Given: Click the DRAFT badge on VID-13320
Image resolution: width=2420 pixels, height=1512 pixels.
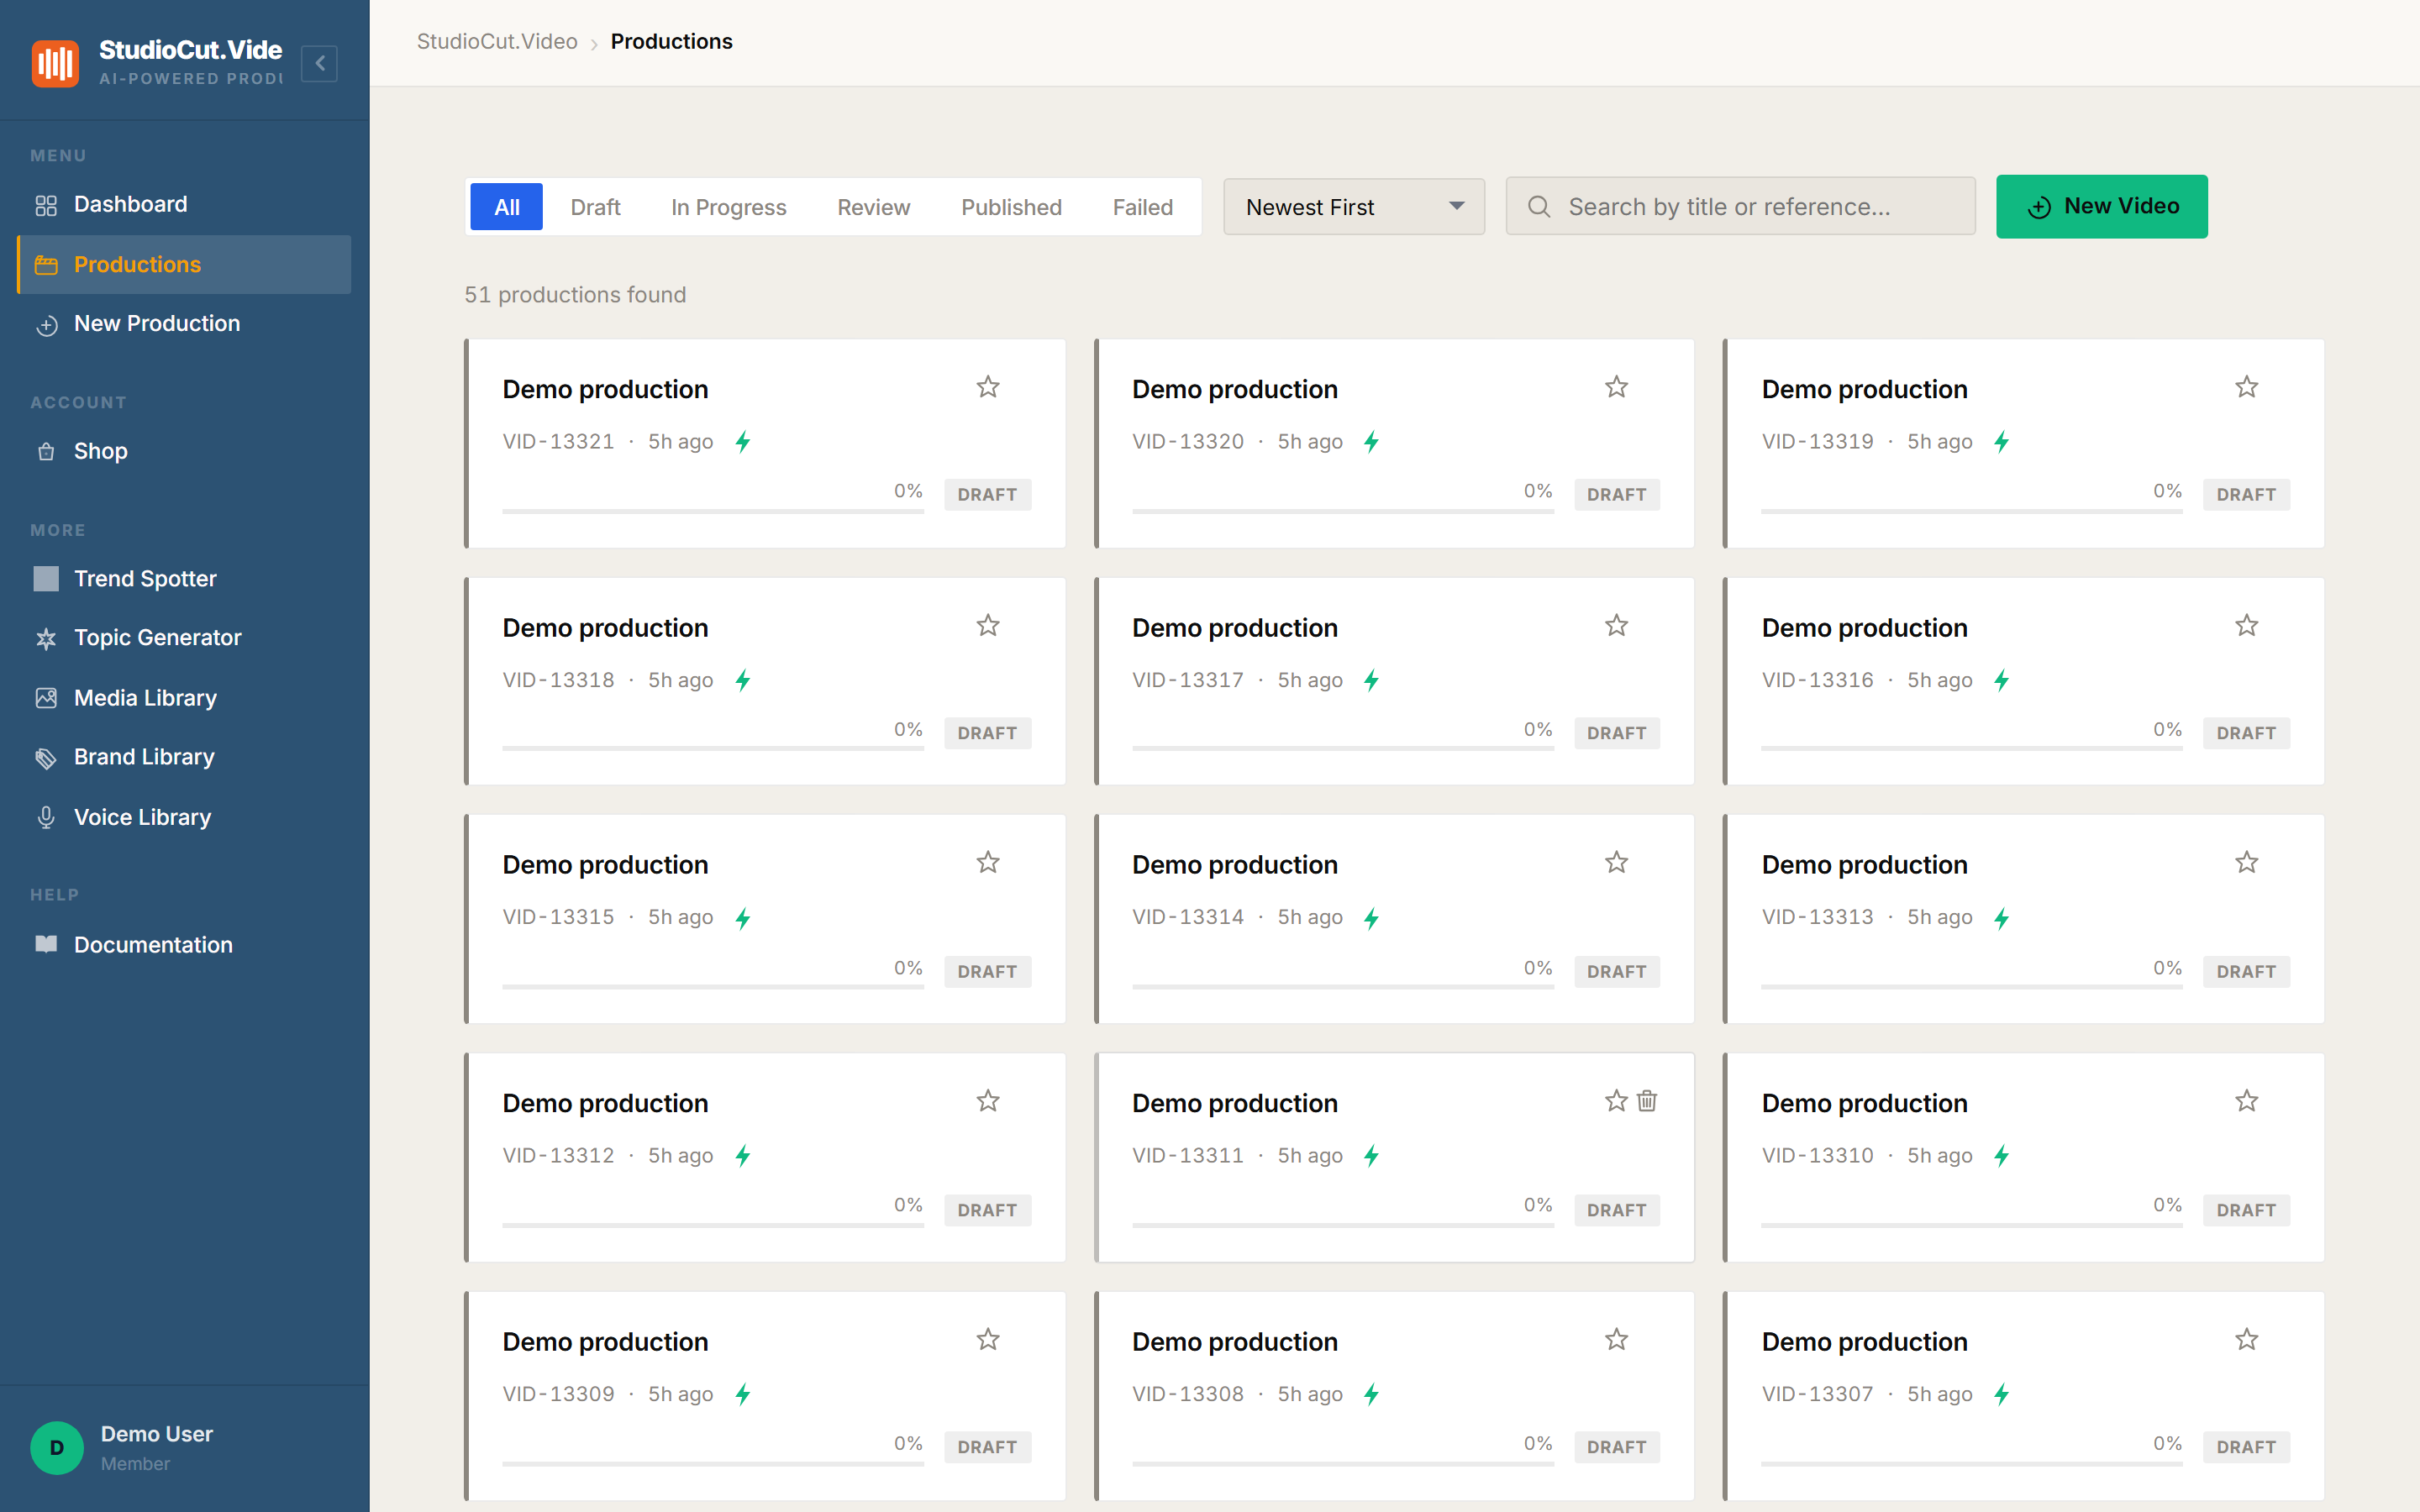Looking at the screenshot, I should click(x=1617, y=495).
